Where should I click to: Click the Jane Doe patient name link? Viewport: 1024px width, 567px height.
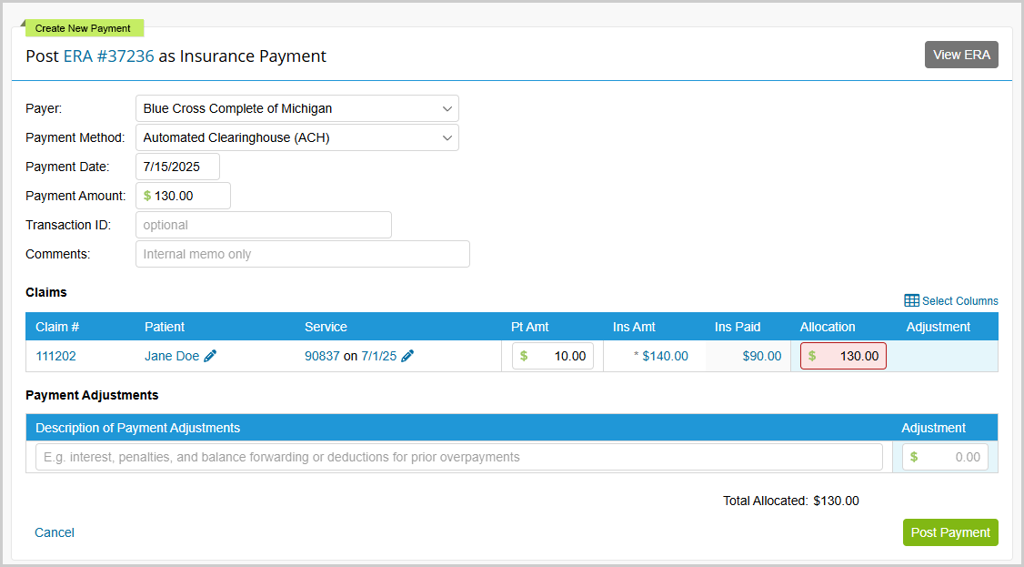tap(172, 356)
